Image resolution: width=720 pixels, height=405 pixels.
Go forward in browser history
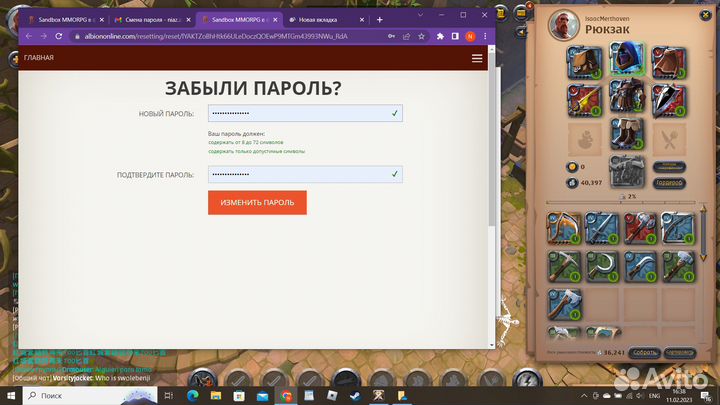[44, 36]
